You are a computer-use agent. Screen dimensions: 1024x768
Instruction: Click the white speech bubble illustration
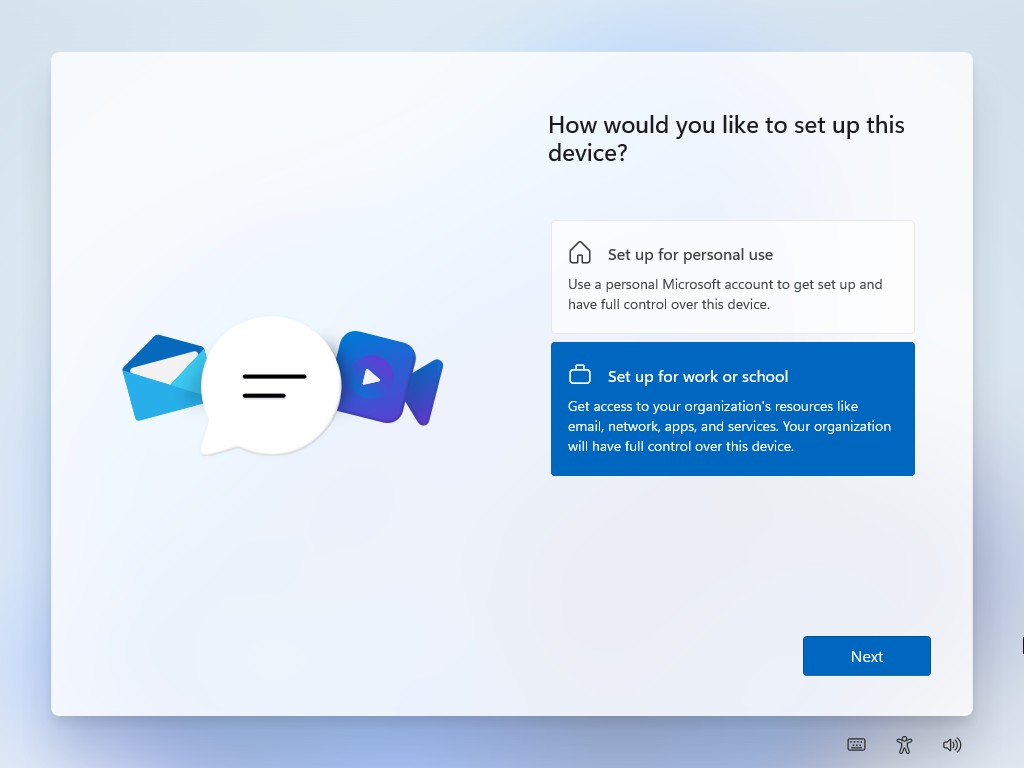[x=270, y=386]
